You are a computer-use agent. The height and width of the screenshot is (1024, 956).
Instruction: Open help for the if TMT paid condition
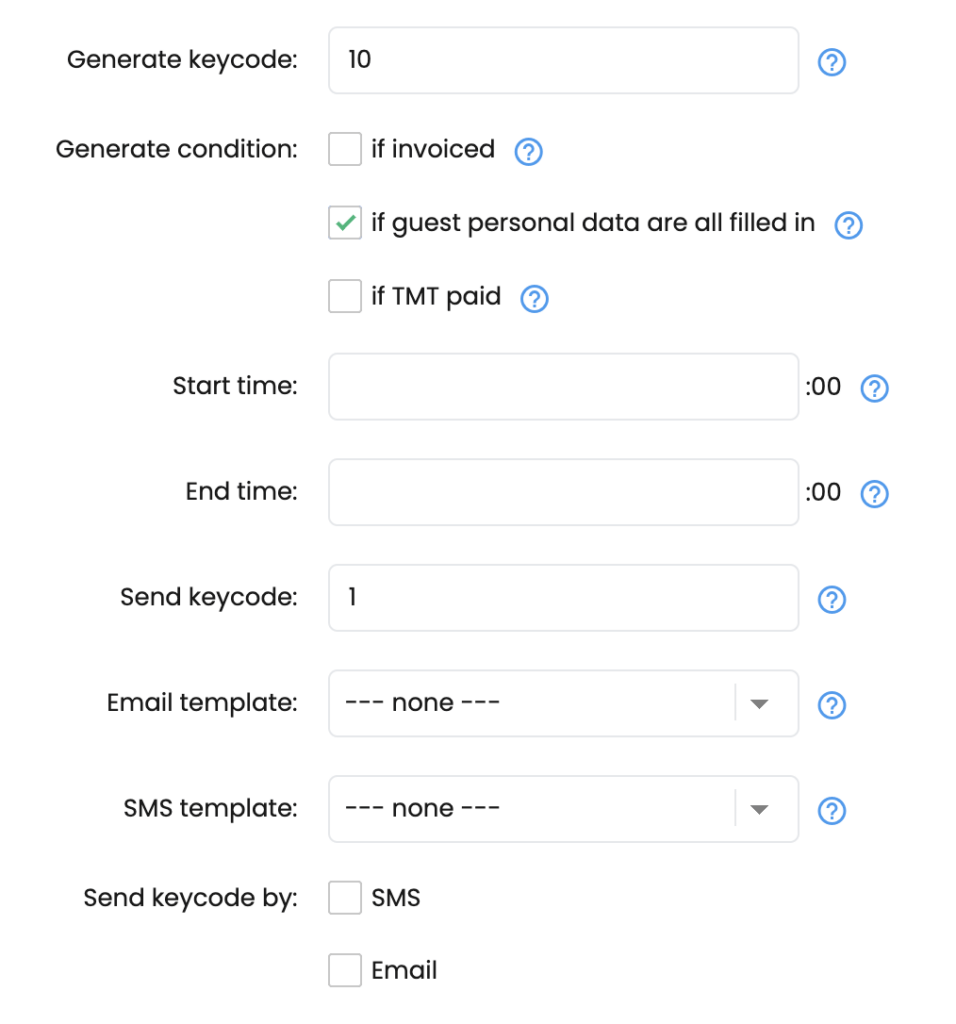click(534, 298)
